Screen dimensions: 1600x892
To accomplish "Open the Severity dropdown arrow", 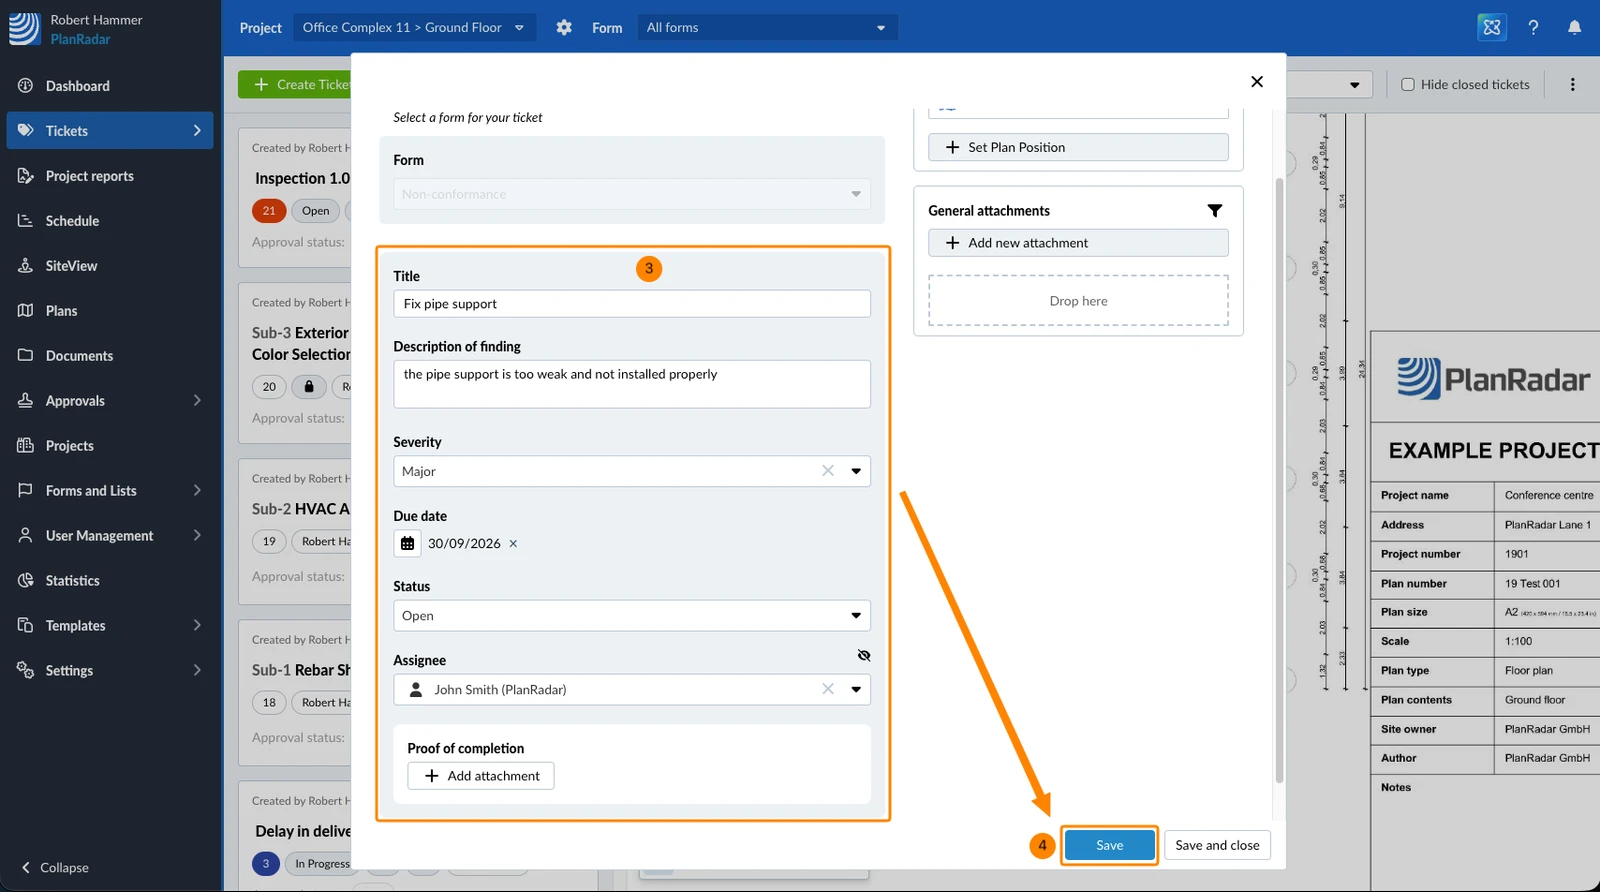I will pos(856,471).
